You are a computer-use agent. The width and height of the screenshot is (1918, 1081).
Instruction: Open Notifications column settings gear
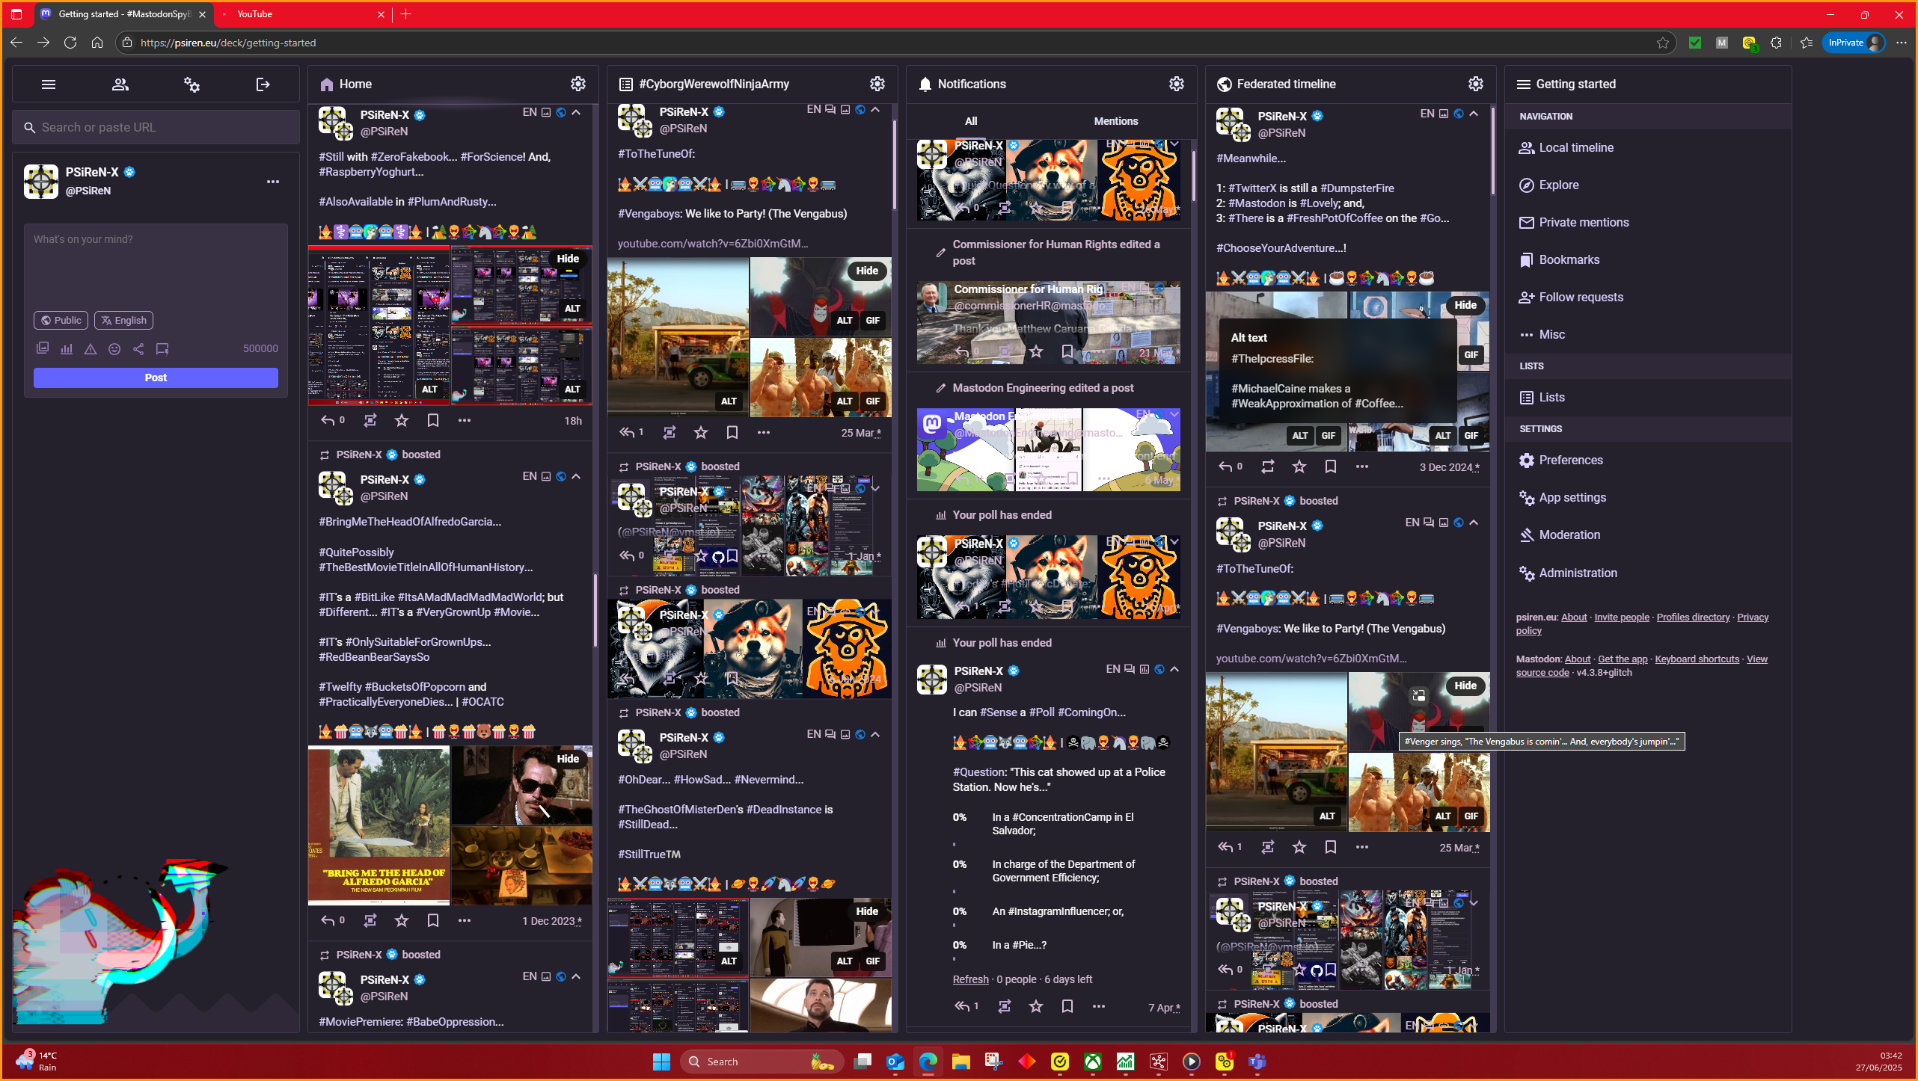[1177, 84]
